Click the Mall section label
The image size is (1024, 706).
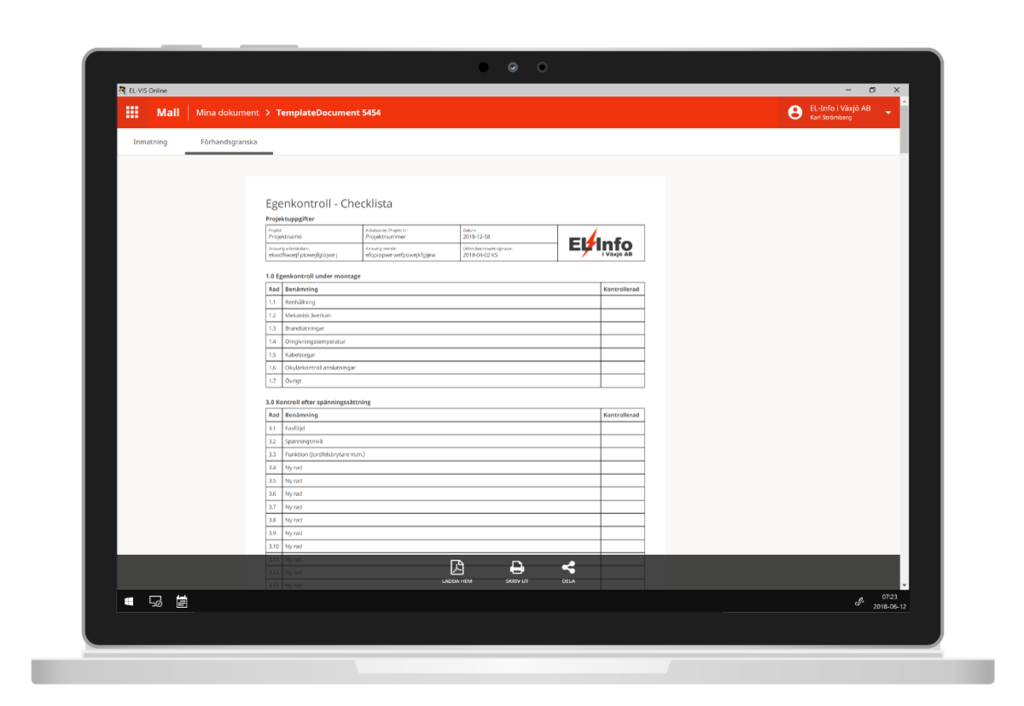coord(168,112)
